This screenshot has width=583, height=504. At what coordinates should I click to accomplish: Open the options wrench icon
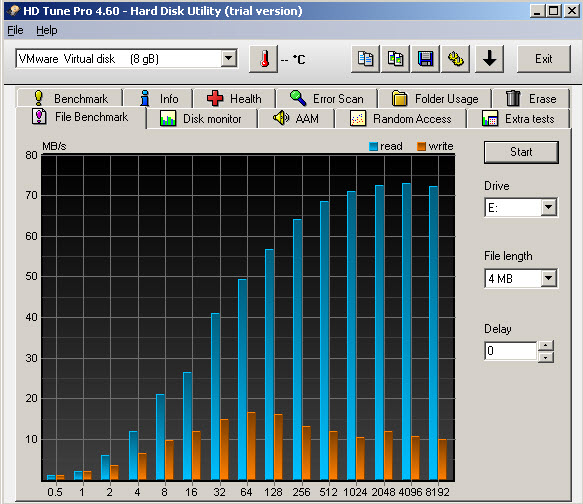(456, 59)
